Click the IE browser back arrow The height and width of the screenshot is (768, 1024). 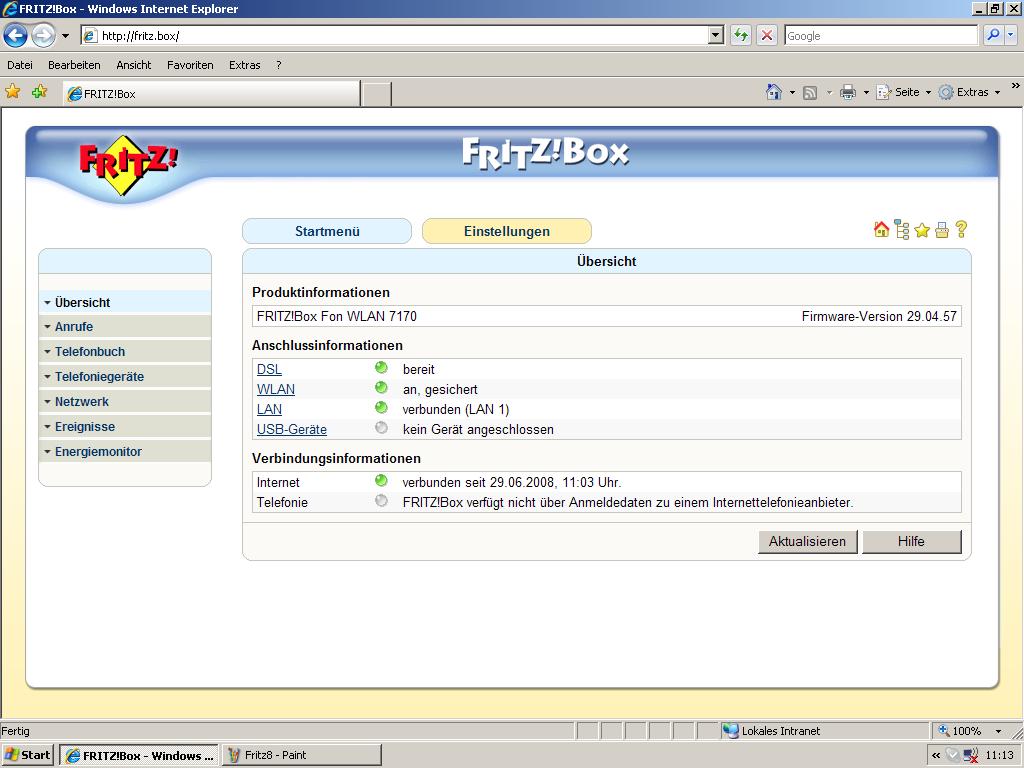15,35
